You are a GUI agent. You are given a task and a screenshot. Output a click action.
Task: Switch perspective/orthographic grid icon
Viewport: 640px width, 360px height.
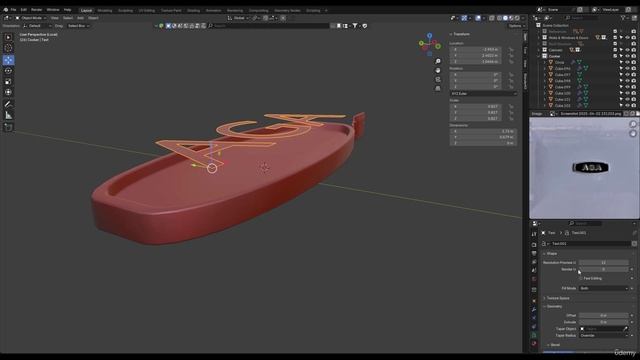point(438,88)
